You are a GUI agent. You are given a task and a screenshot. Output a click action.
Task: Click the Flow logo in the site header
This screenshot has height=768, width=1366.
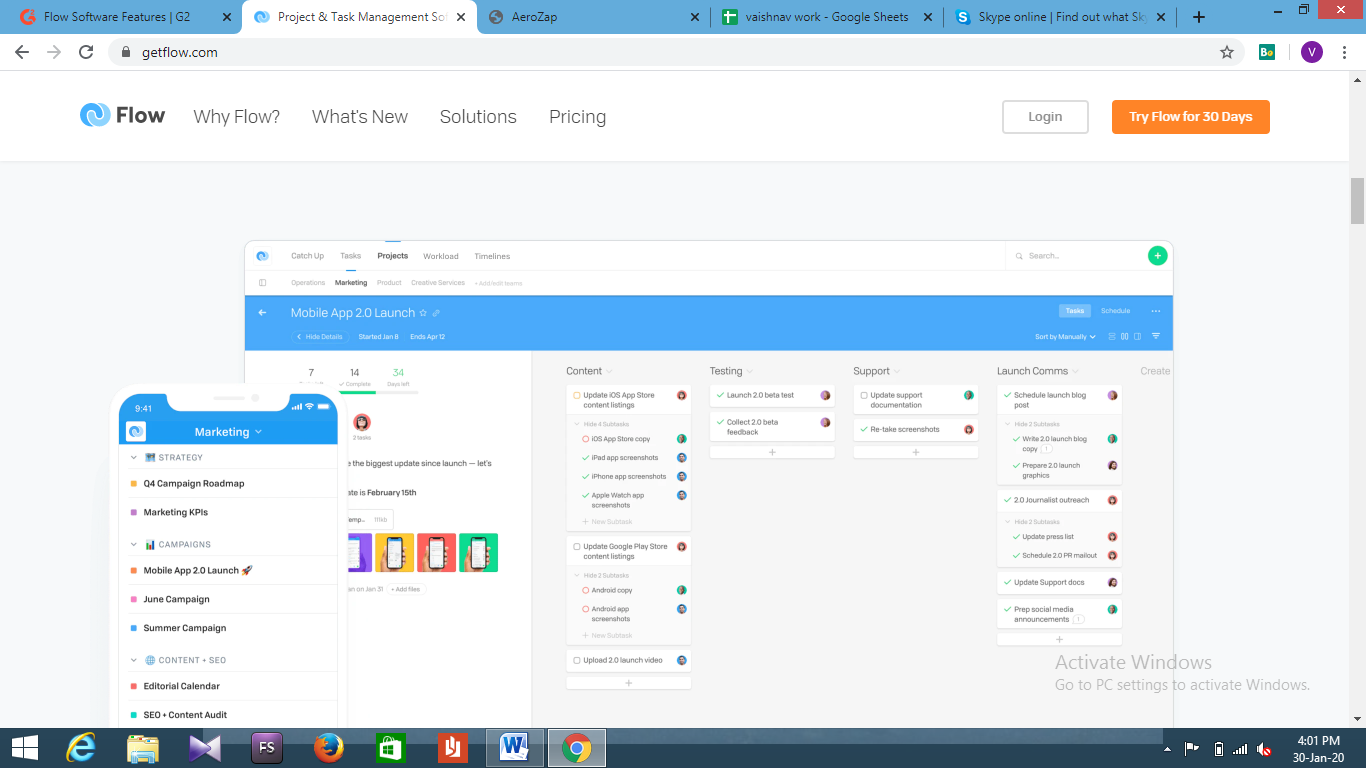tap(122, 116)
